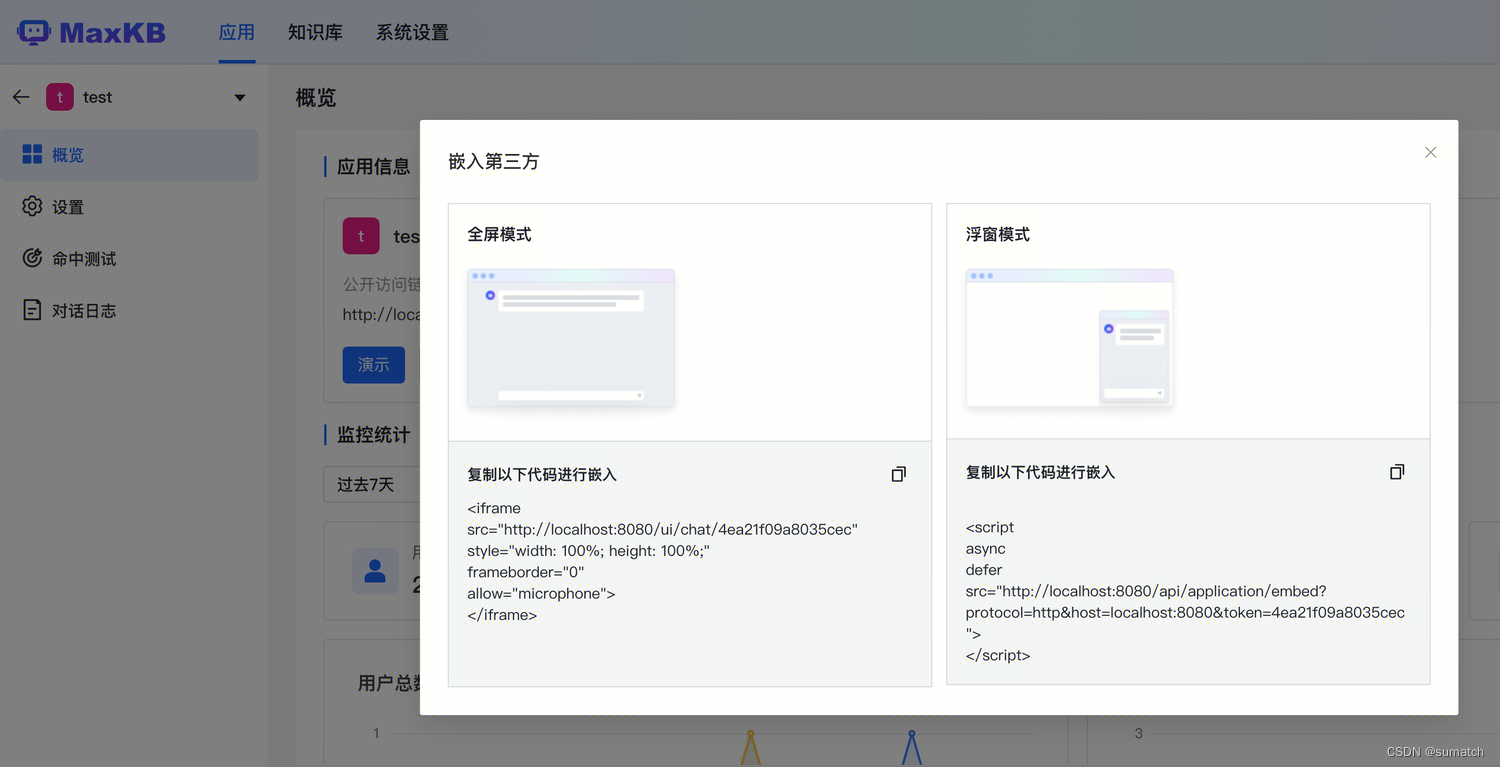Click the 概览 grid icon in sidebar
This screenshot has height=767, width=1500.
click(x=32, y=154)
